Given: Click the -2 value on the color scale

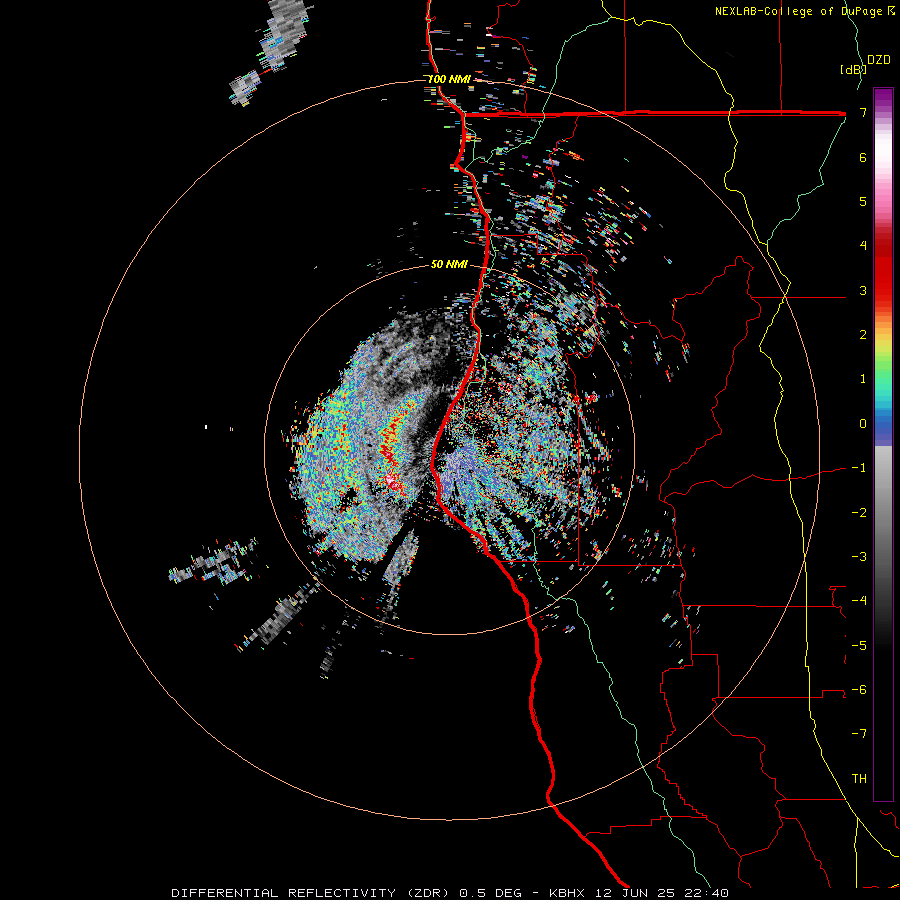Looking at the screenshot, I should coord(859,513).
